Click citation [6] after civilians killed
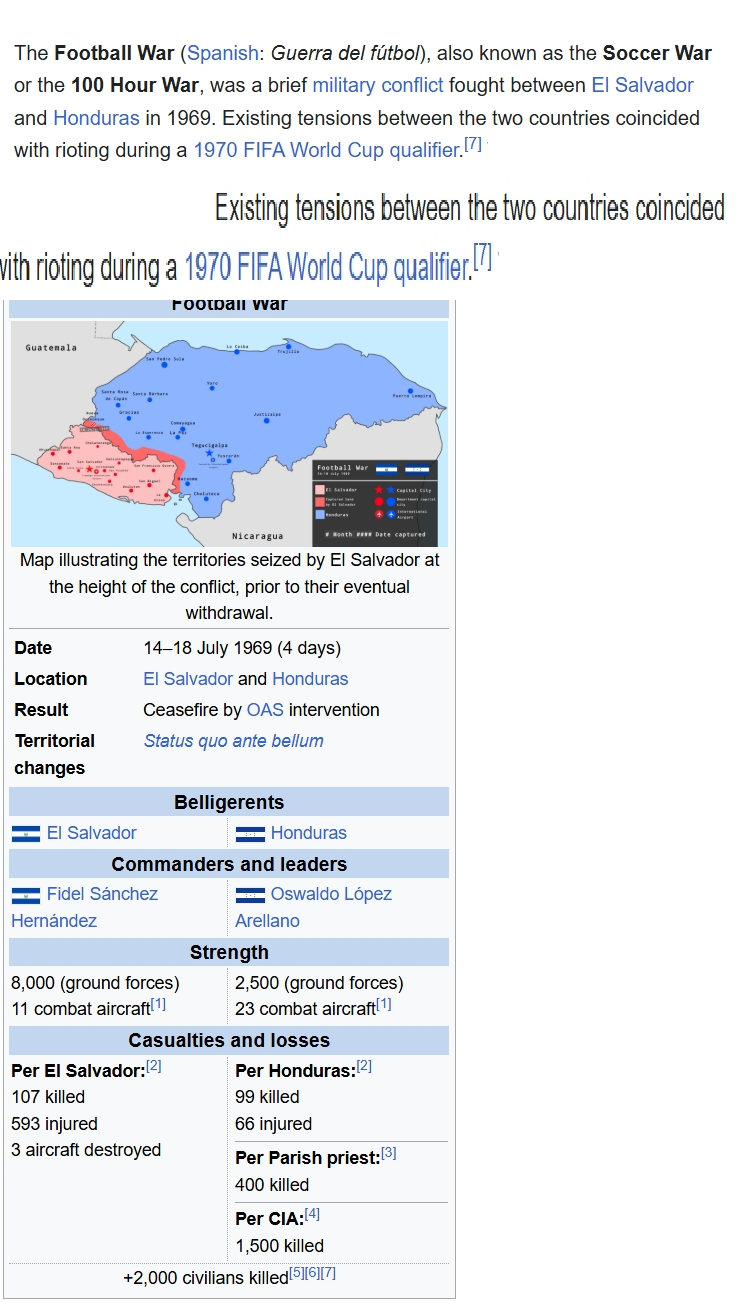The image size is (740, 1307). click(312, 1273)
